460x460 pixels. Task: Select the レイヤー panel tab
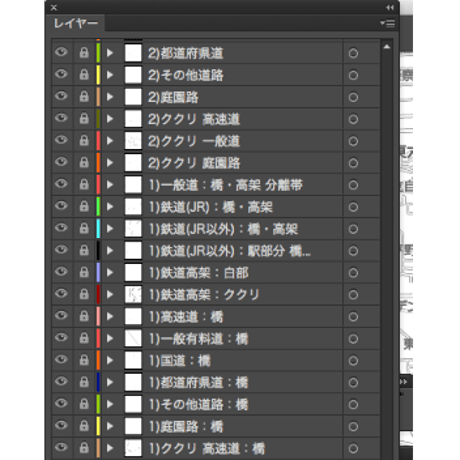[x=76, y=23]
